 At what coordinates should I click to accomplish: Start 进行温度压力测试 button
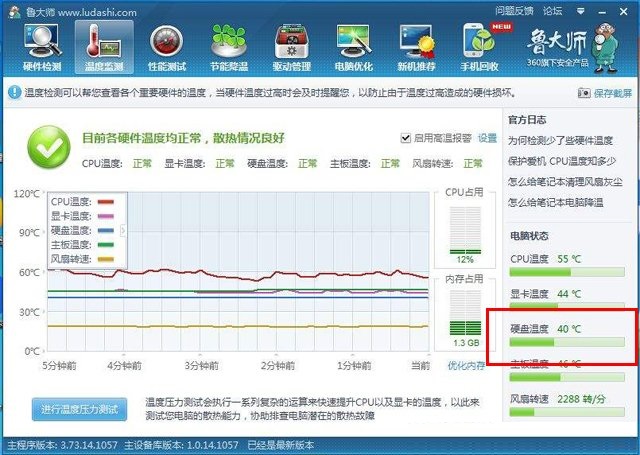point(80,409)
